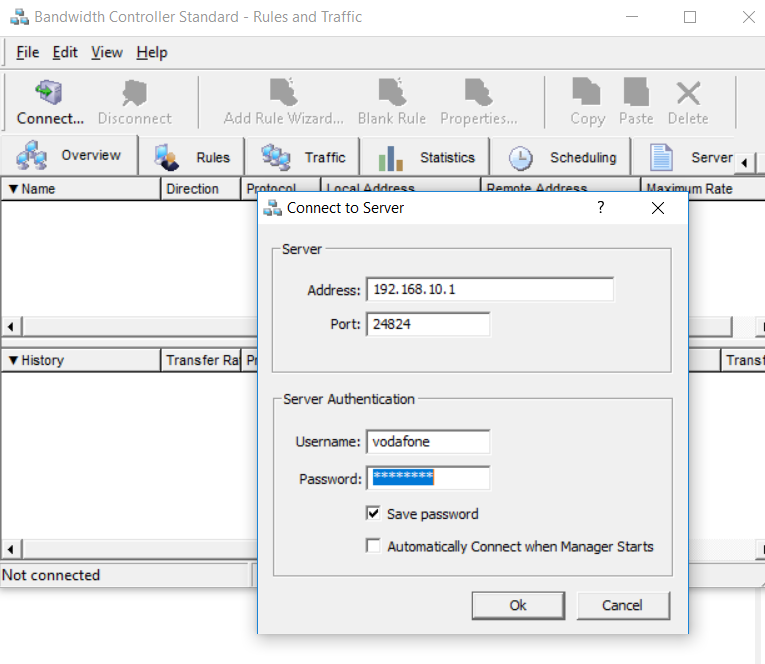This screenshot has width=765, height=664.
Task: Maximize the Bandwidth Controller window
Action: click(690, 17)
